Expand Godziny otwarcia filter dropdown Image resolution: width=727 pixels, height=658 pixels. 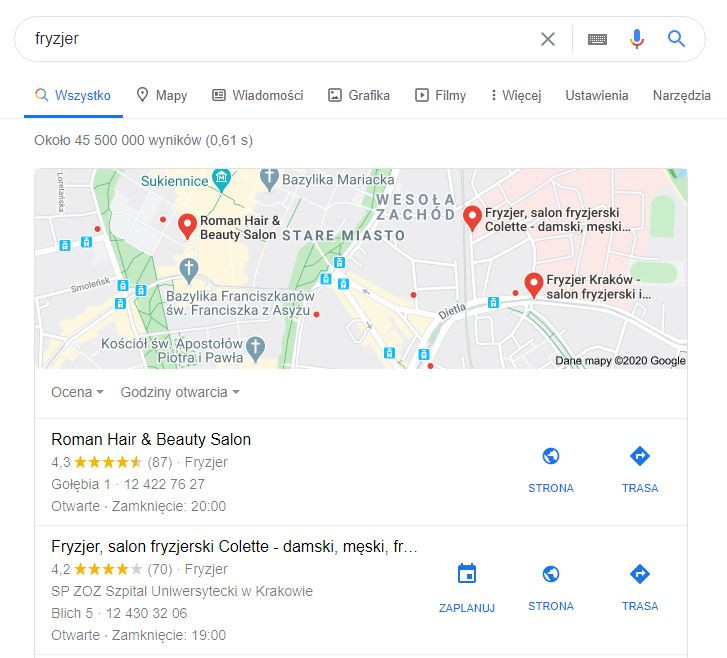pyautogui.click(x=180, y=392)
